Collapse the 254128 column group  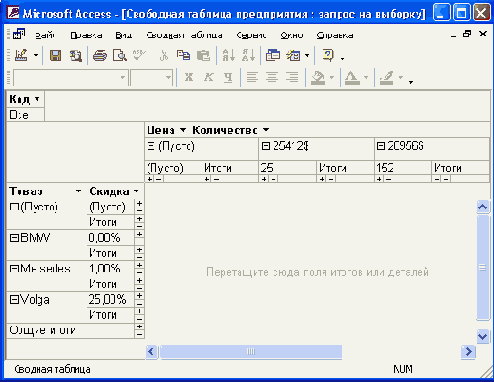266,146
